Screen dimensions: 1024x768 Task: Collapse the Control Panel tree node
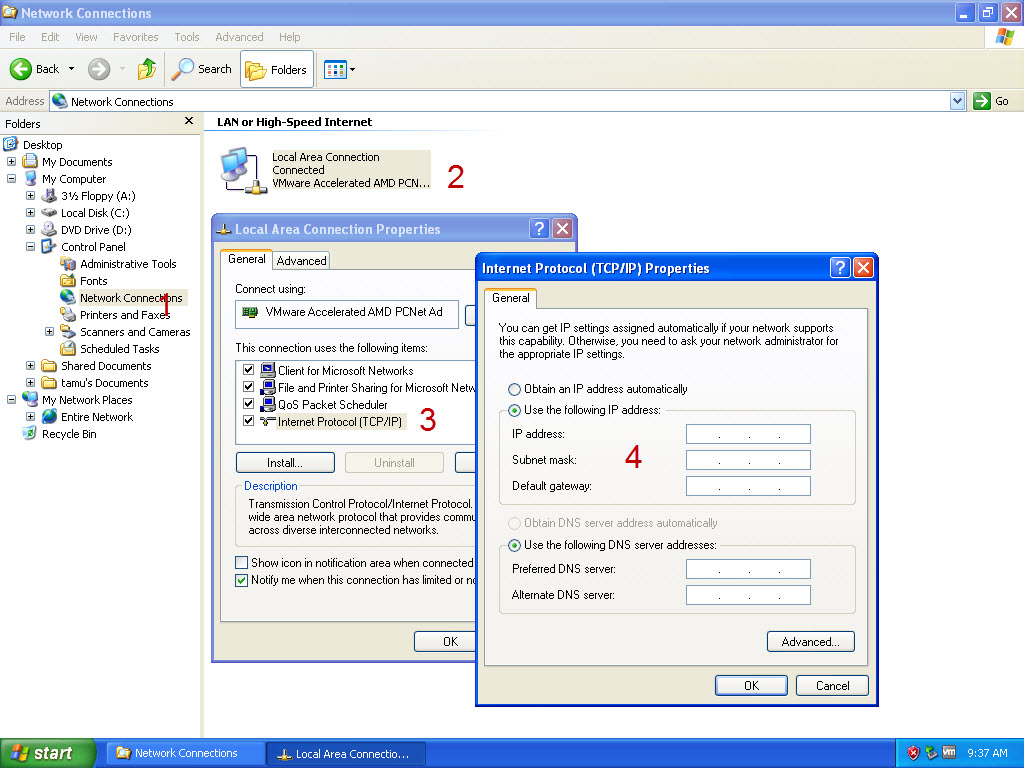pyautogui.click(x=30, y=246)
